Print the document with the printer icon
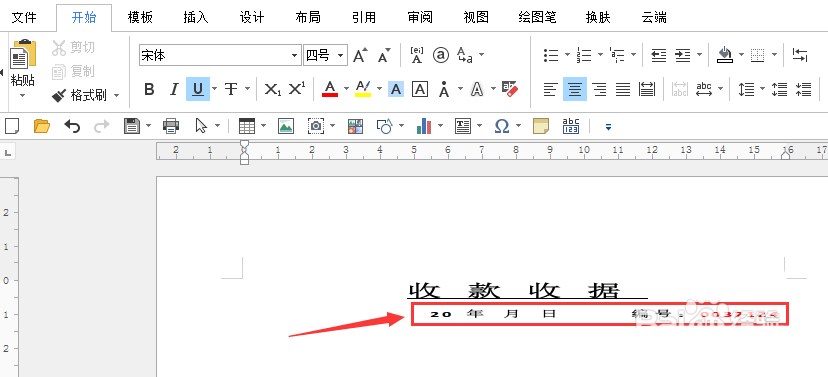Image resolution: width=828 pixels, height=377 pixels. [x=171, y=126]
